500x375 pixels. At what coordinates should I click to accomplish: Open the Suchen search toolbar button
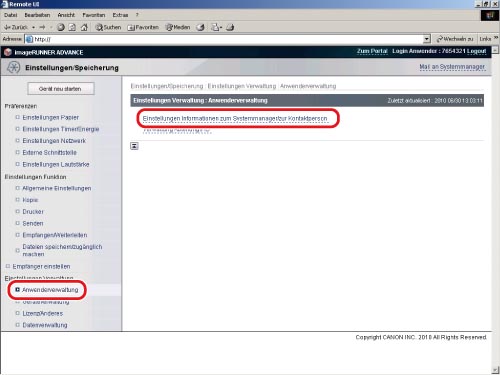108,27
